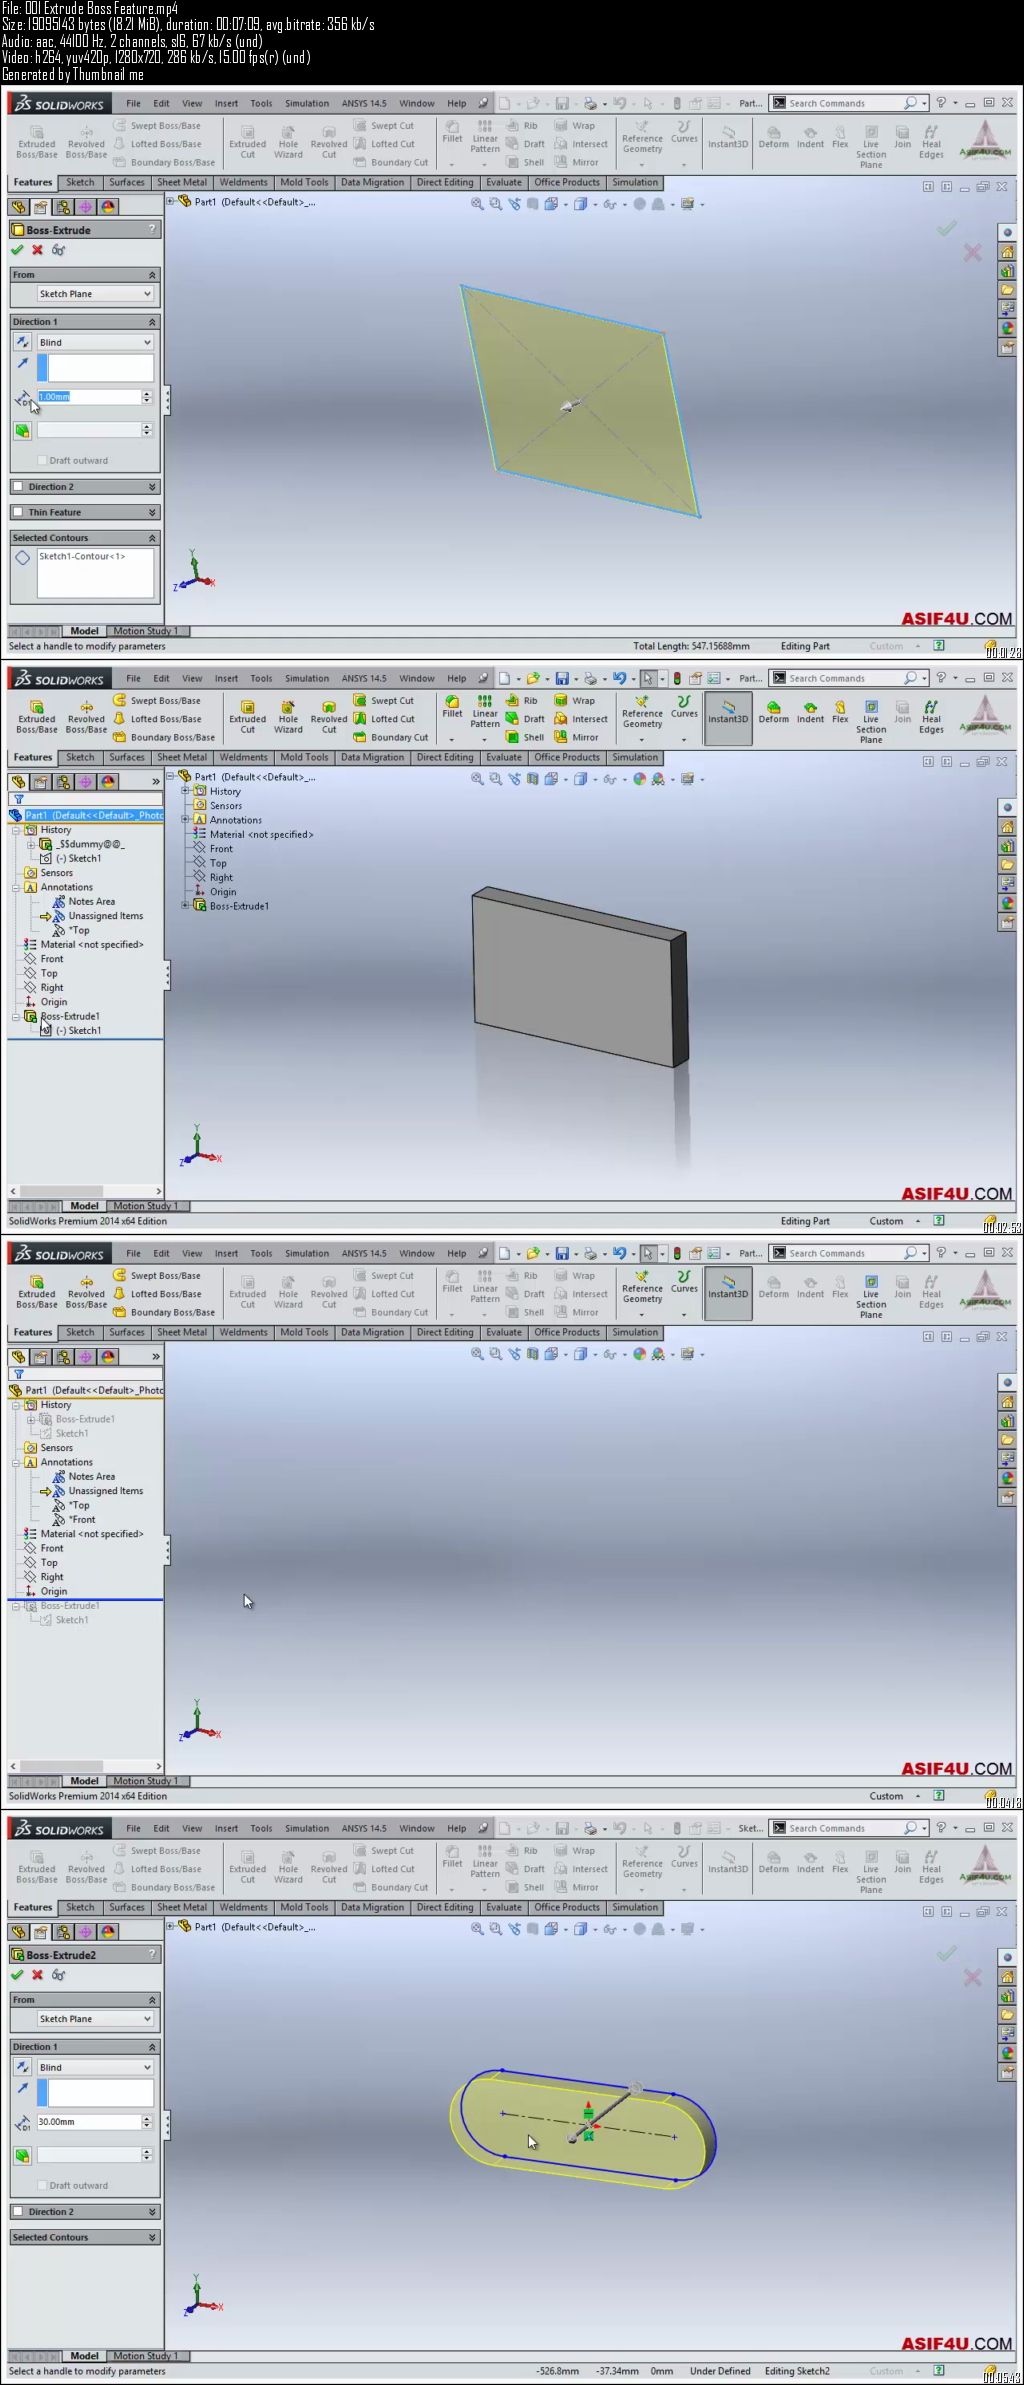Open Sketch Plane dropdown in Boss-Extrude2 panel
The width and height of the screenshot is (1024, 2385).
click(95, 2019)
